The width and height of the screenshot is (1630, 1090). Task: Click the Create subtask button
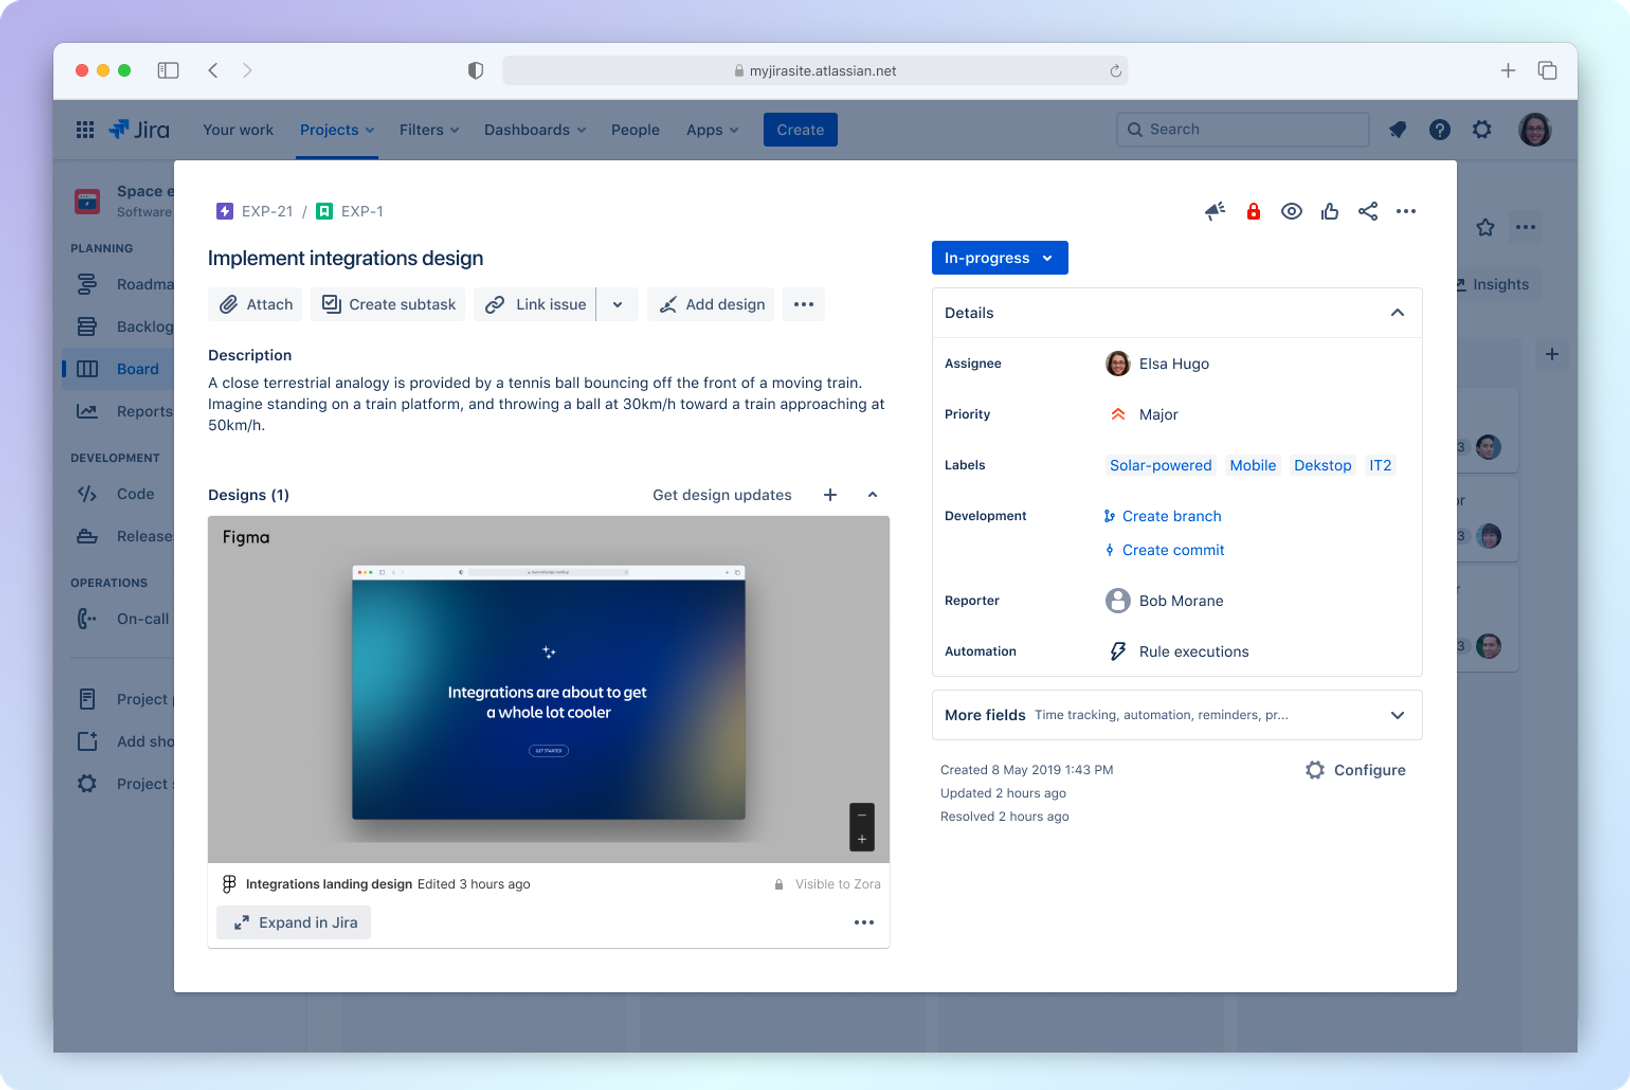pyautogui.click(x=388, y=305)
